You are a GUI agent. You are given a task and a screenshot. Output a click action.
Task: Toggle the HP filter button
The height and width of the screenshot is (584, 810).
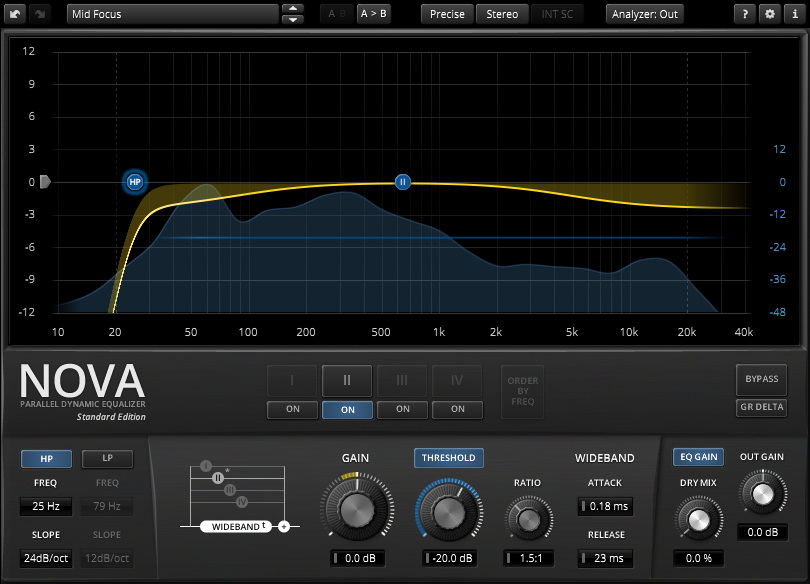point(46,459)
